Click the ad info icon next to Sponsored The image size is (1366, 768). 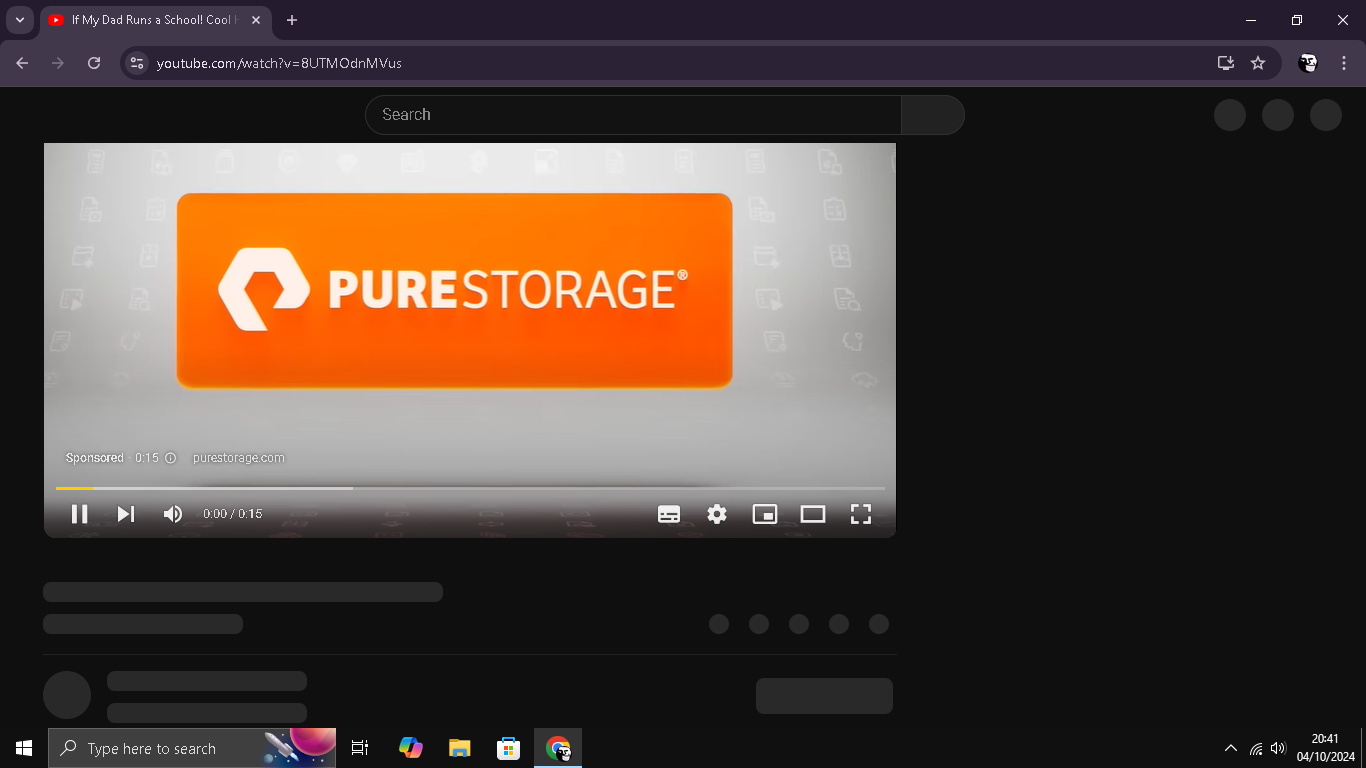coord(170,458)
